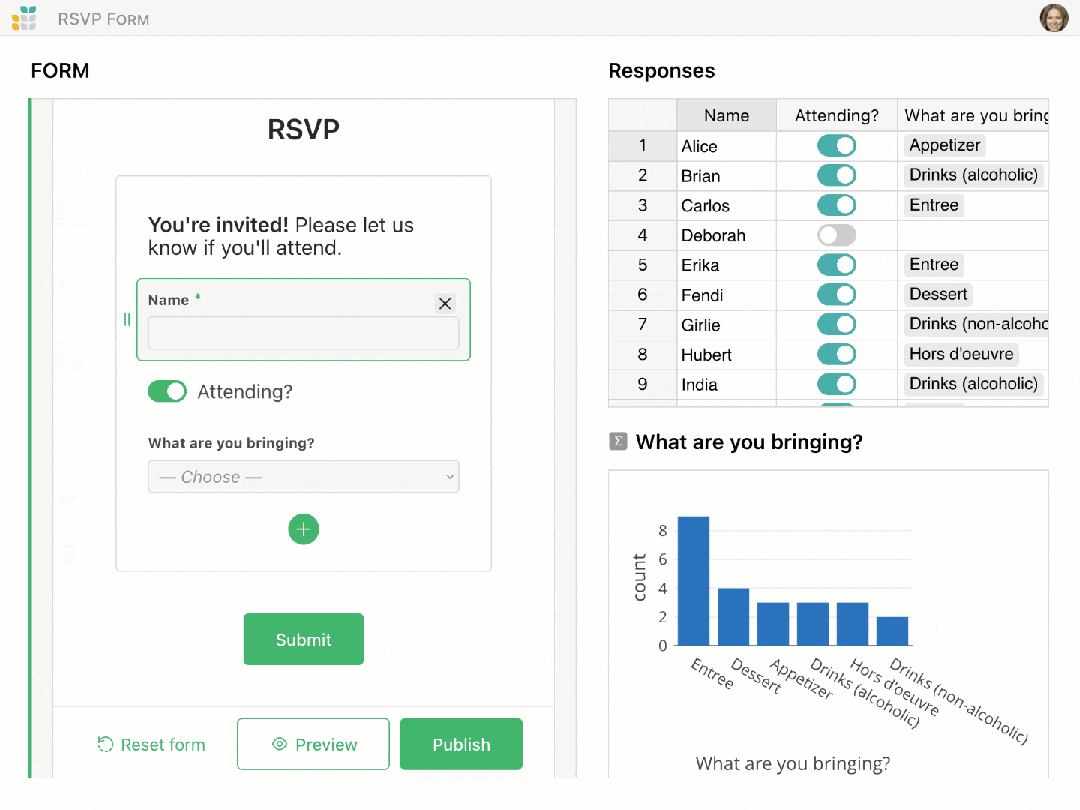Click the 'Fendi' name cell
The height and width of the screenshot is (810, 1080).
tap(727, 295)
